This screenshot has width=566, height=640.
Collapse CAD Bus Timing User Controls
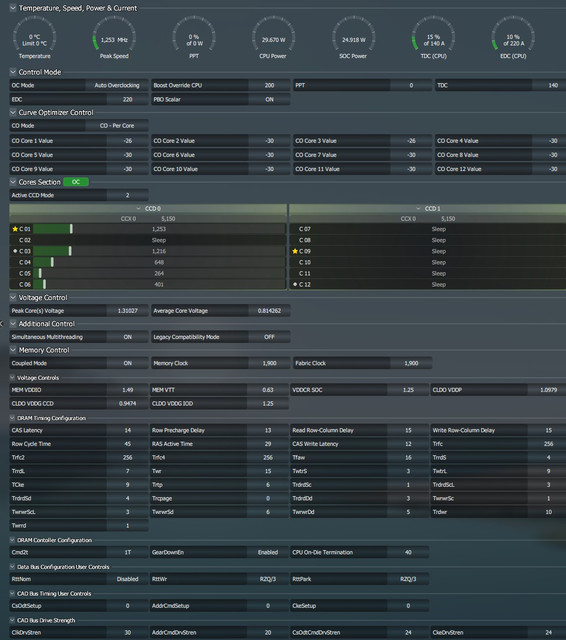[12, 593]
